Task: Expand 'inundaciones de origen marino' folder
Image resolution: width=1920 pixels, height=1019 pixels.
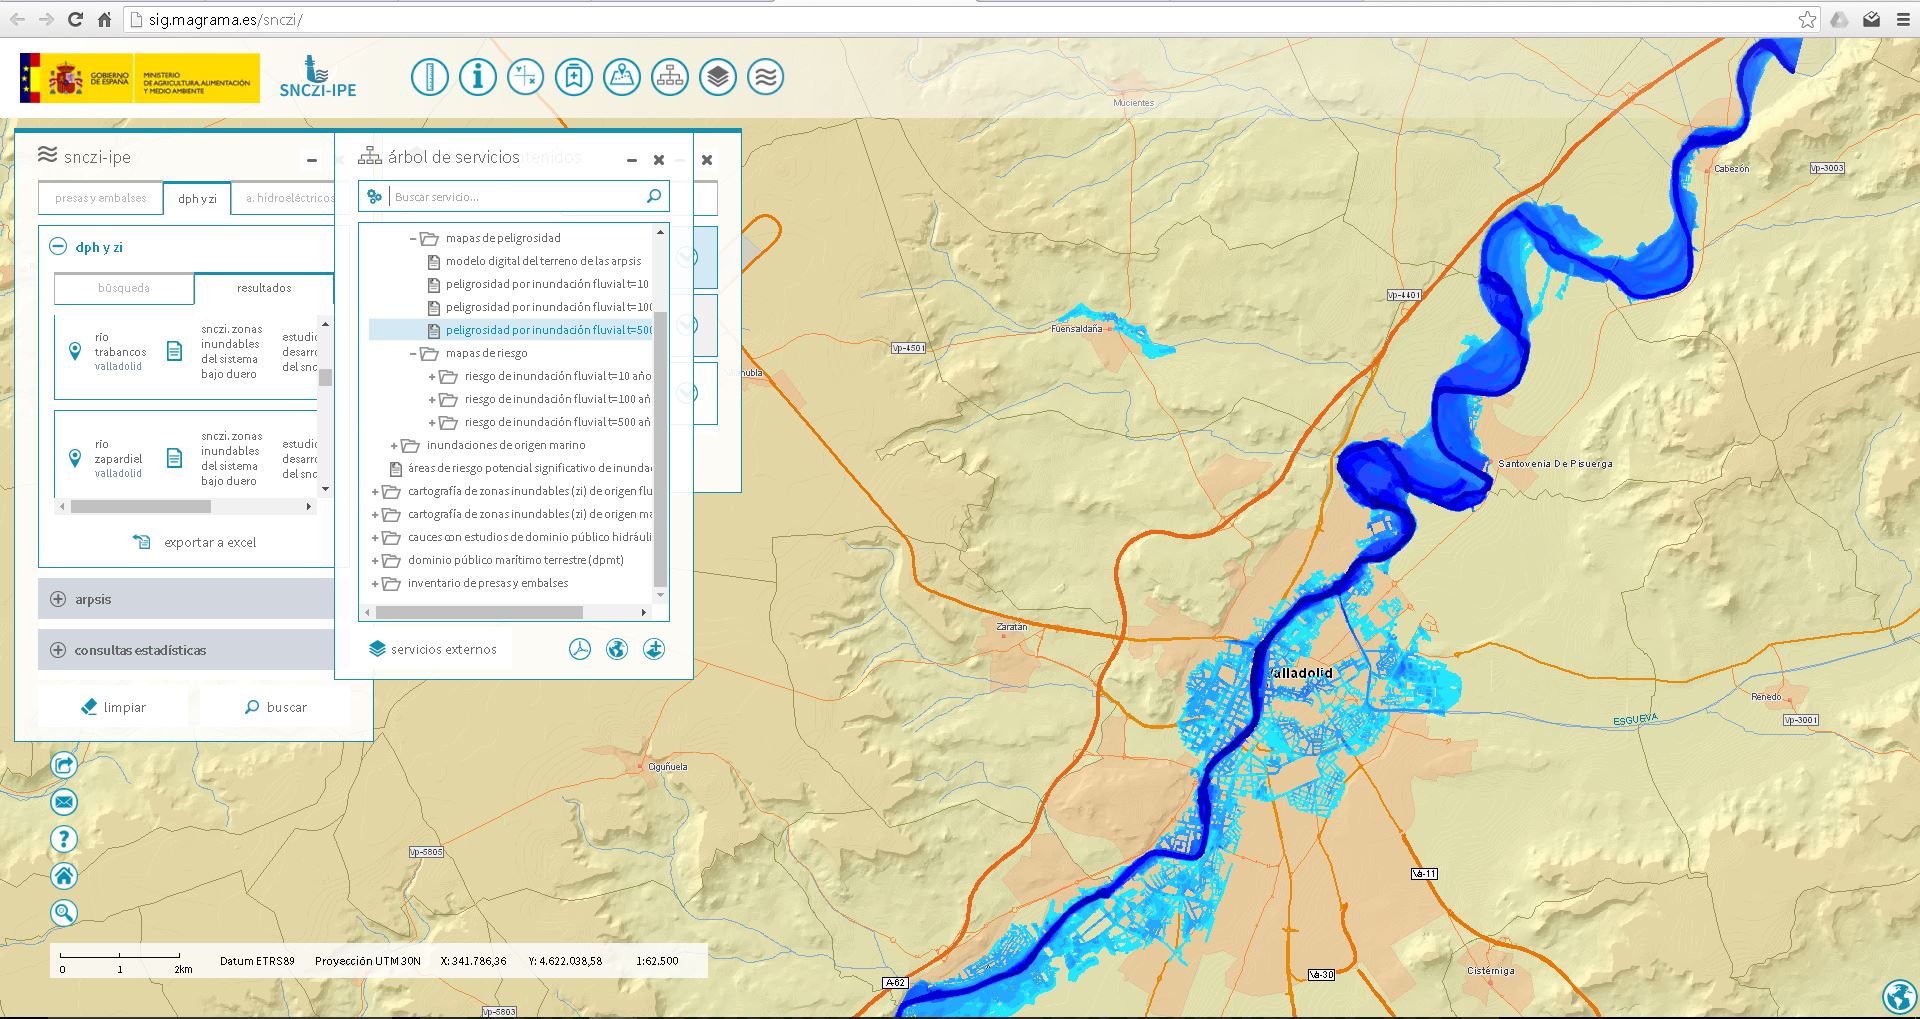Action: 394,446
